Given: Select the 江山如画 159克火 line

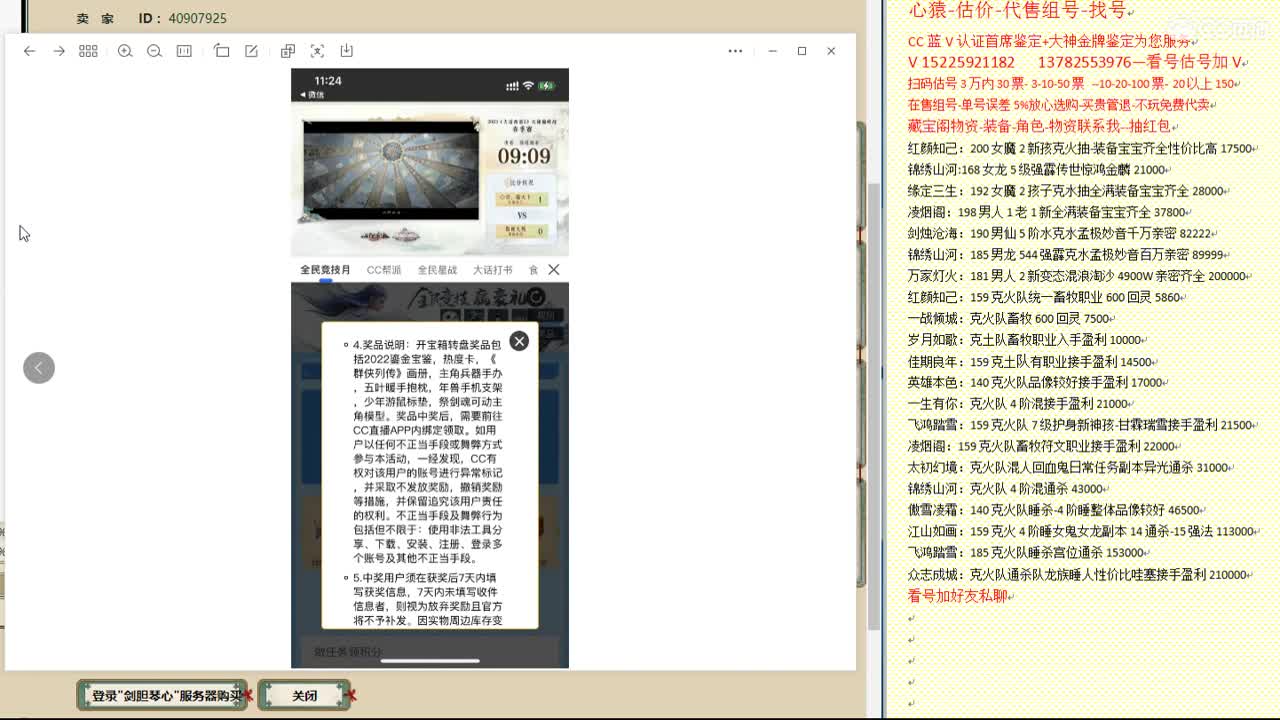Looking at the screenshot, I should 1081,531.
